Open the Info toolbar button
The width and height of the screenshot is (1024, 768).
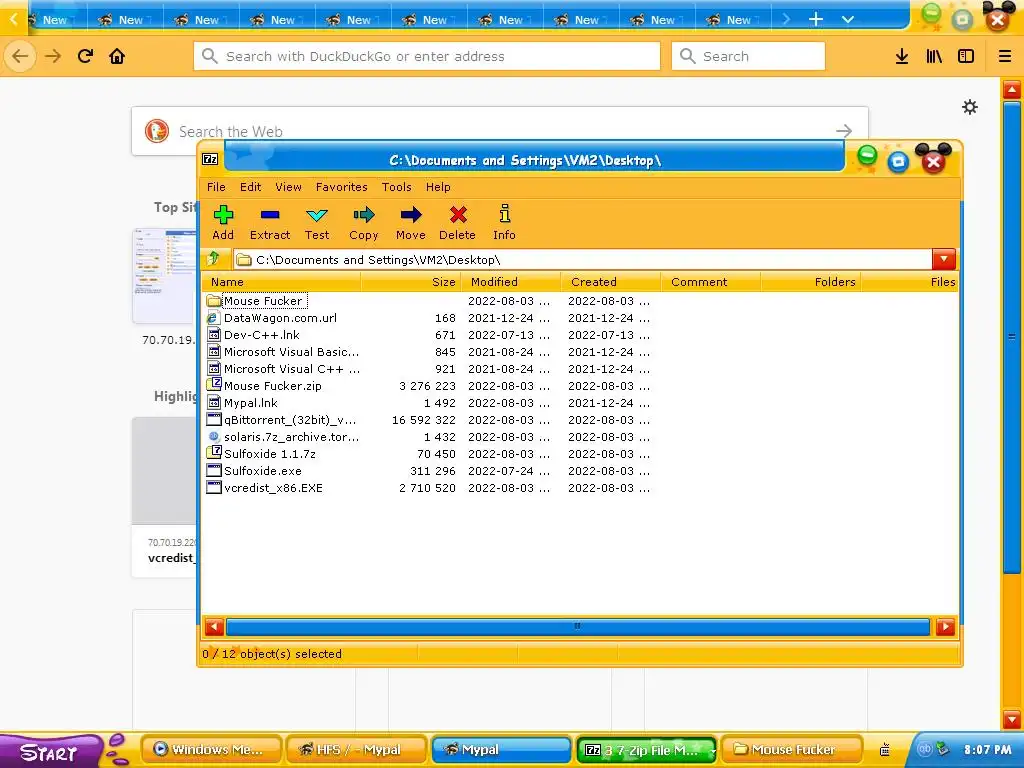pos(504,223)
